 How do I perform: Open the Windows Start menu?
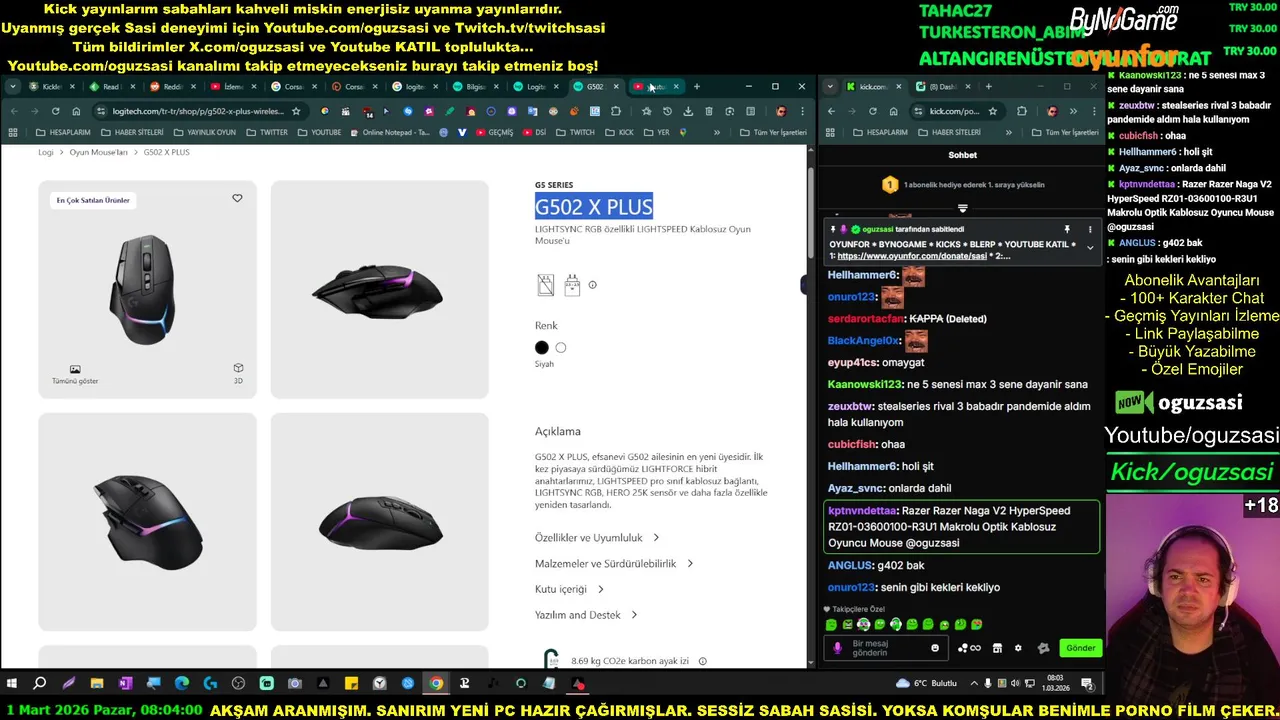click(x=12, y=684)
